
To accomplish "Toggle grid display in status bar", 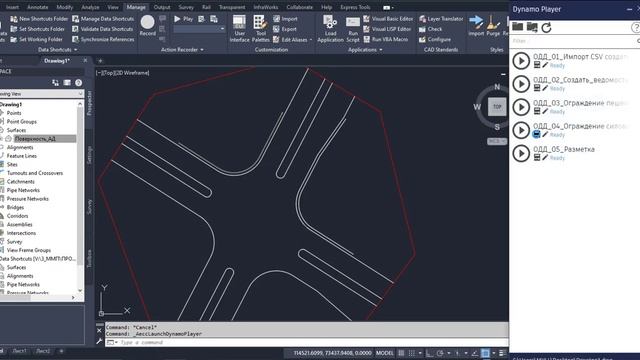I will [401, 353].
